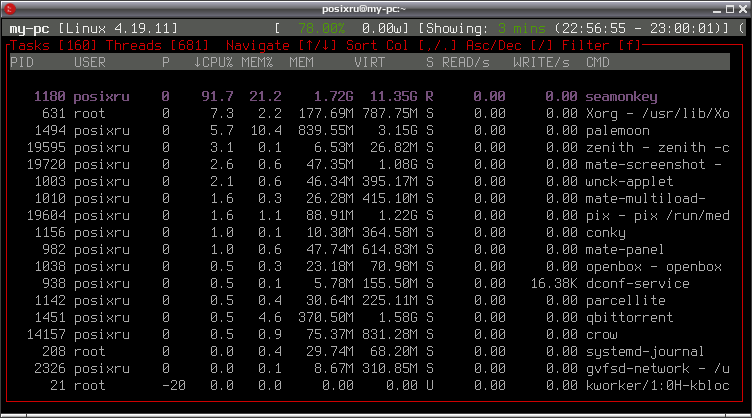Click the CMD column header
Image resolution: width=752 pixels, height=418 pixels.
[598, 62]
